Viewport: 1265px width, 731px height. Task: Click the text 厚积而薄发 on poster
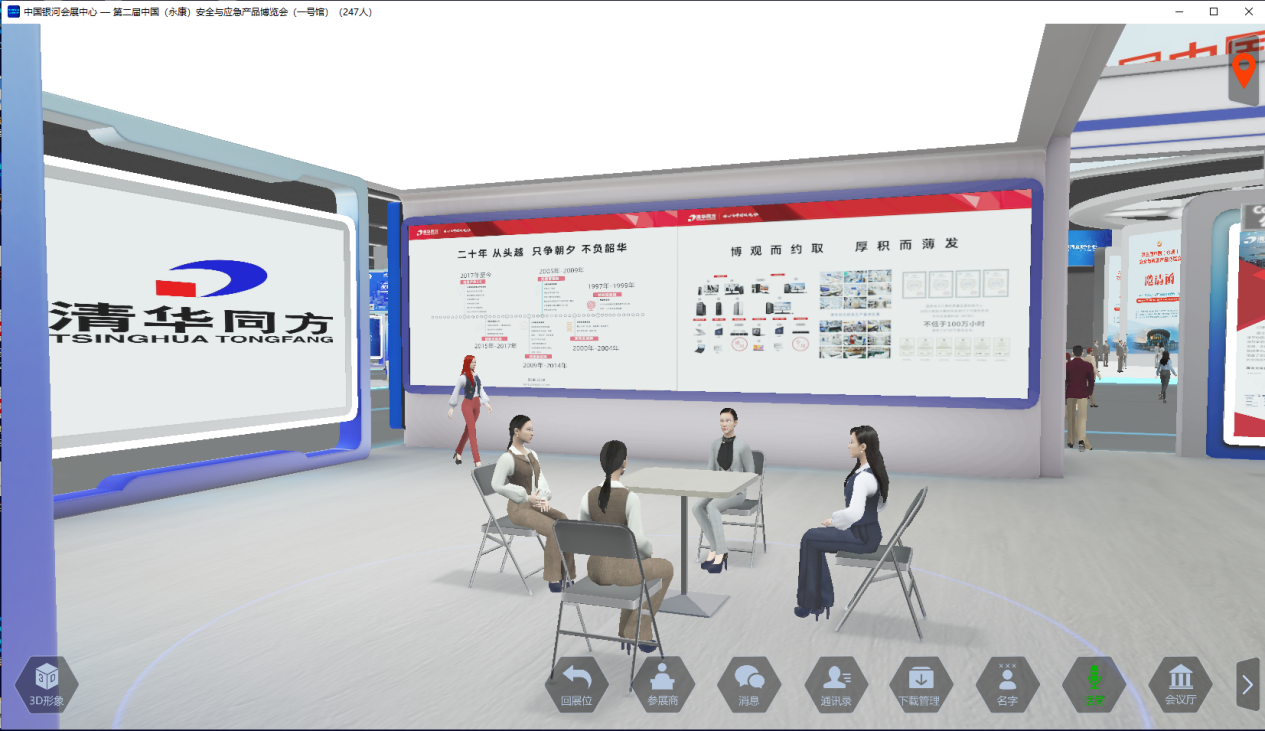point(906,245)
